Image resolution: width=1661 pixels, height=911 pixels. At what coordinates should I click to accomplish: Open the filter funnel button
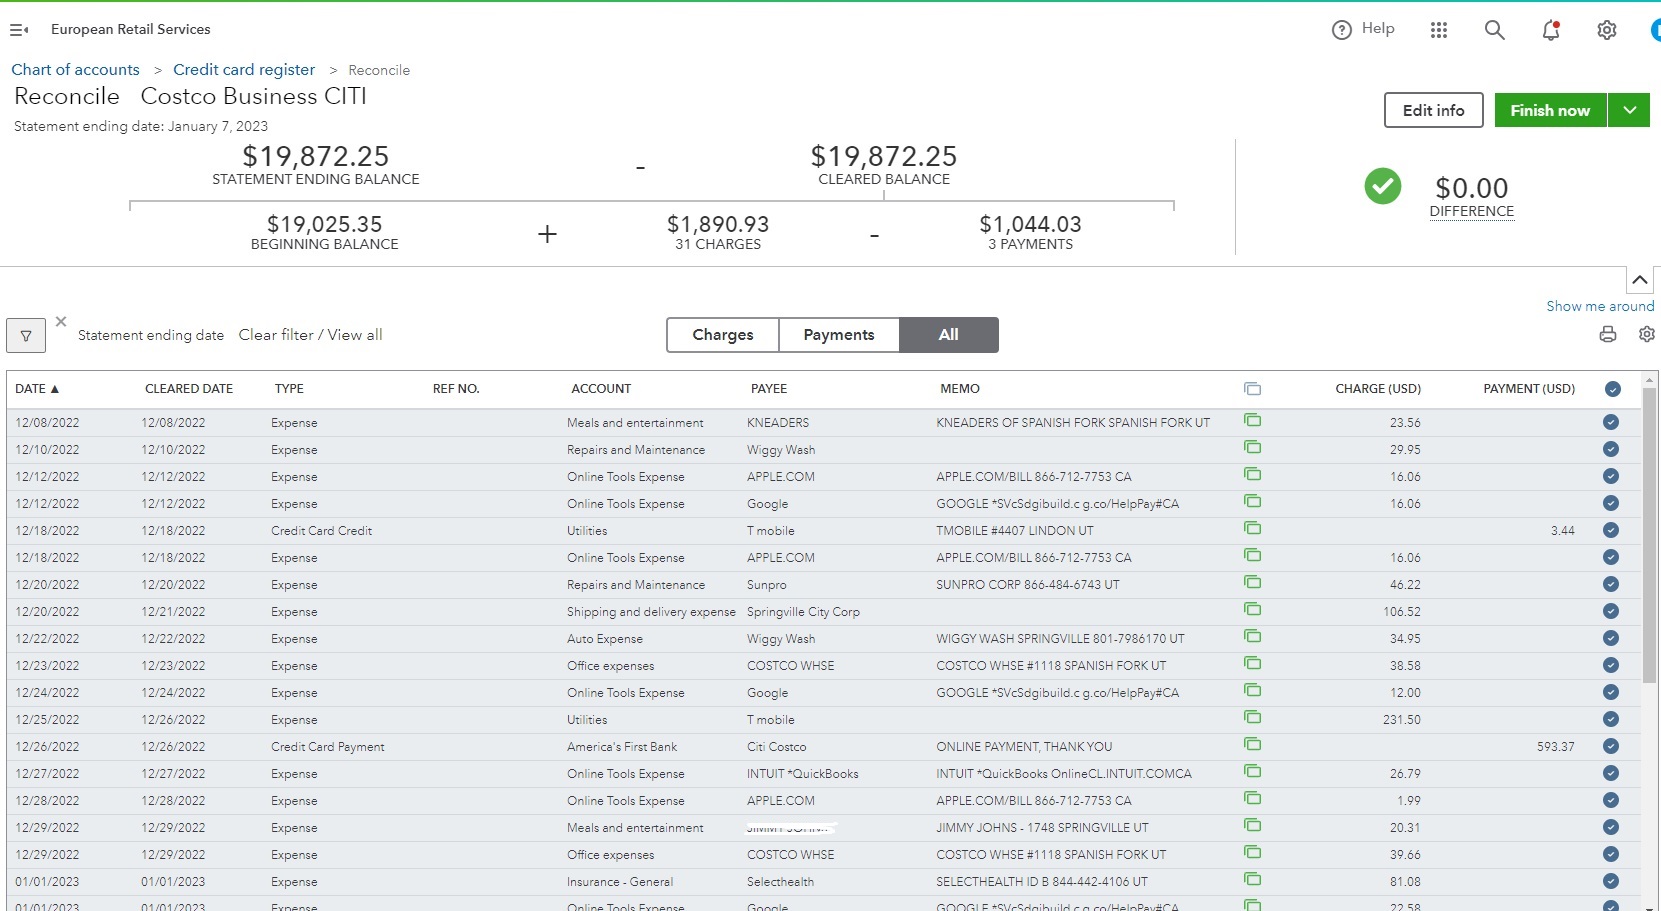point(26,336)
